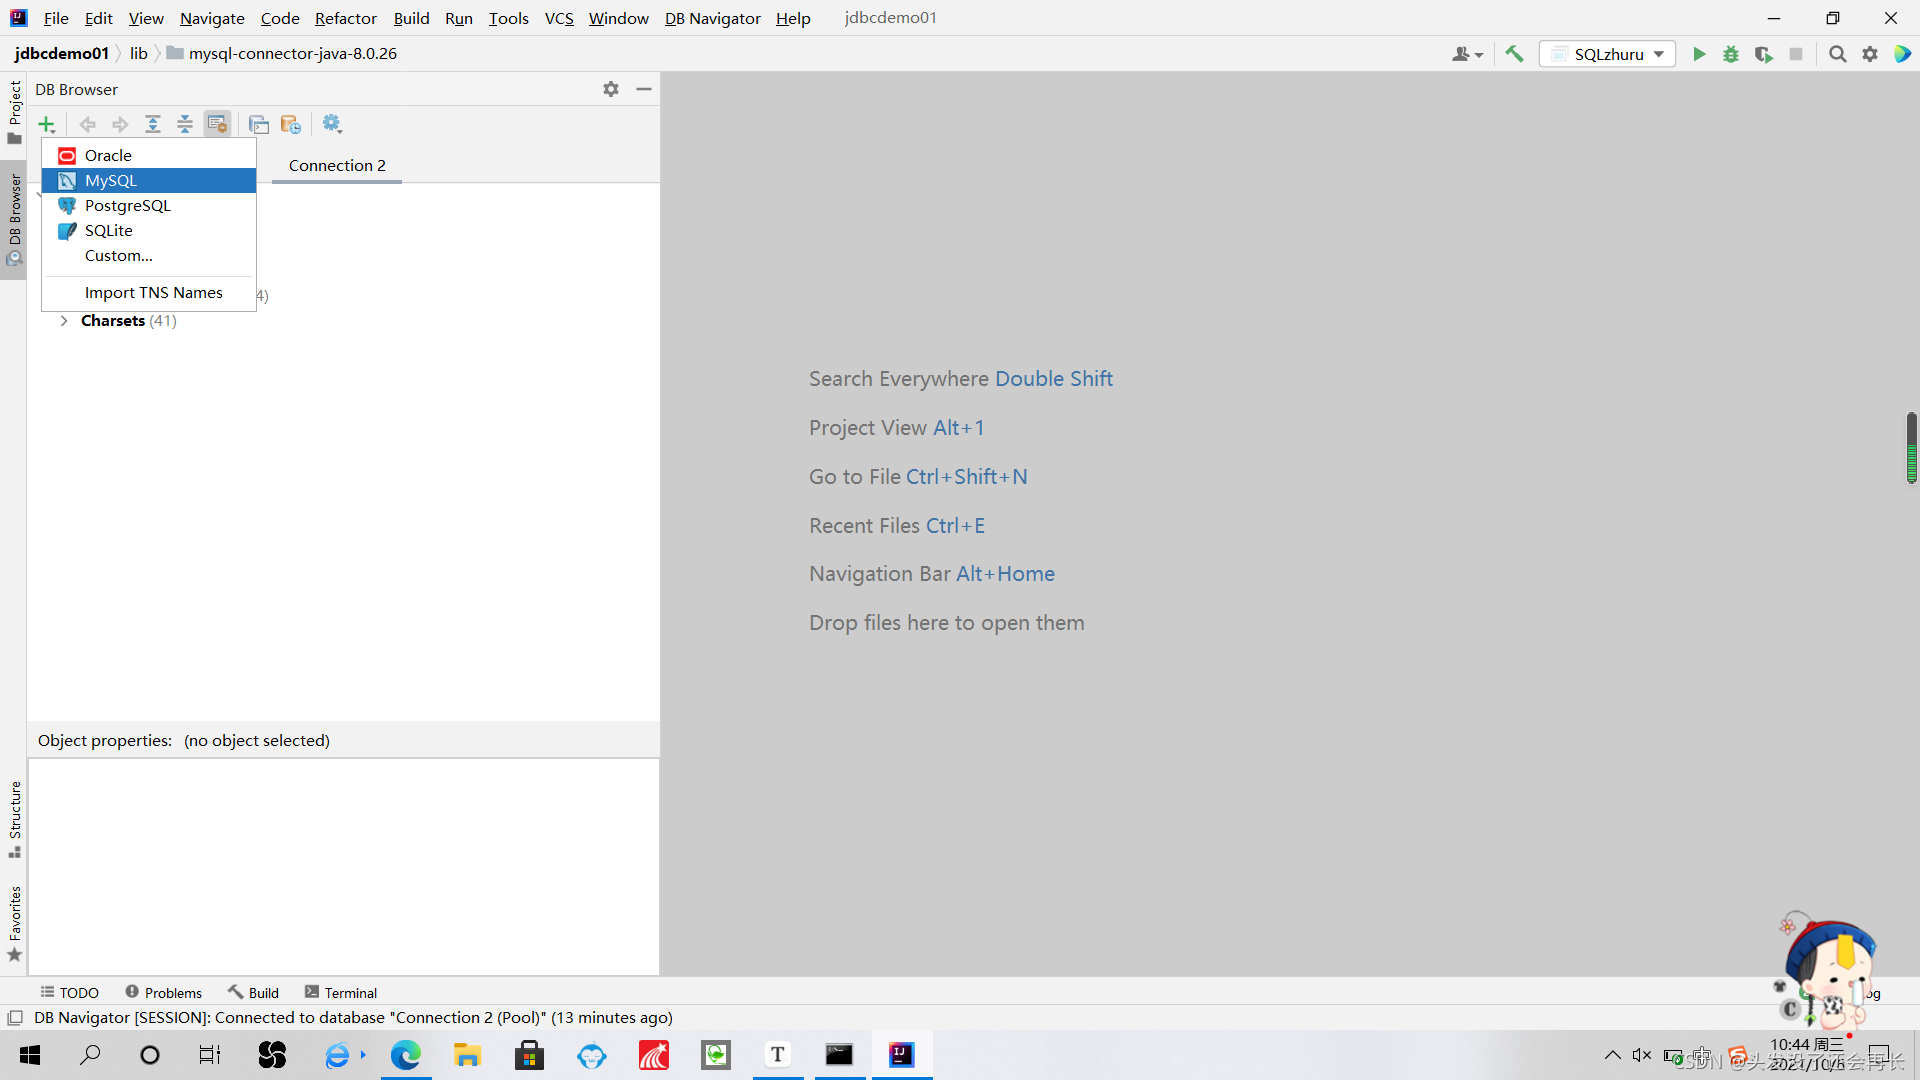Select MySQL from the connection type menu
The image size is (1920, 1080).
click(x=111, y=180)
